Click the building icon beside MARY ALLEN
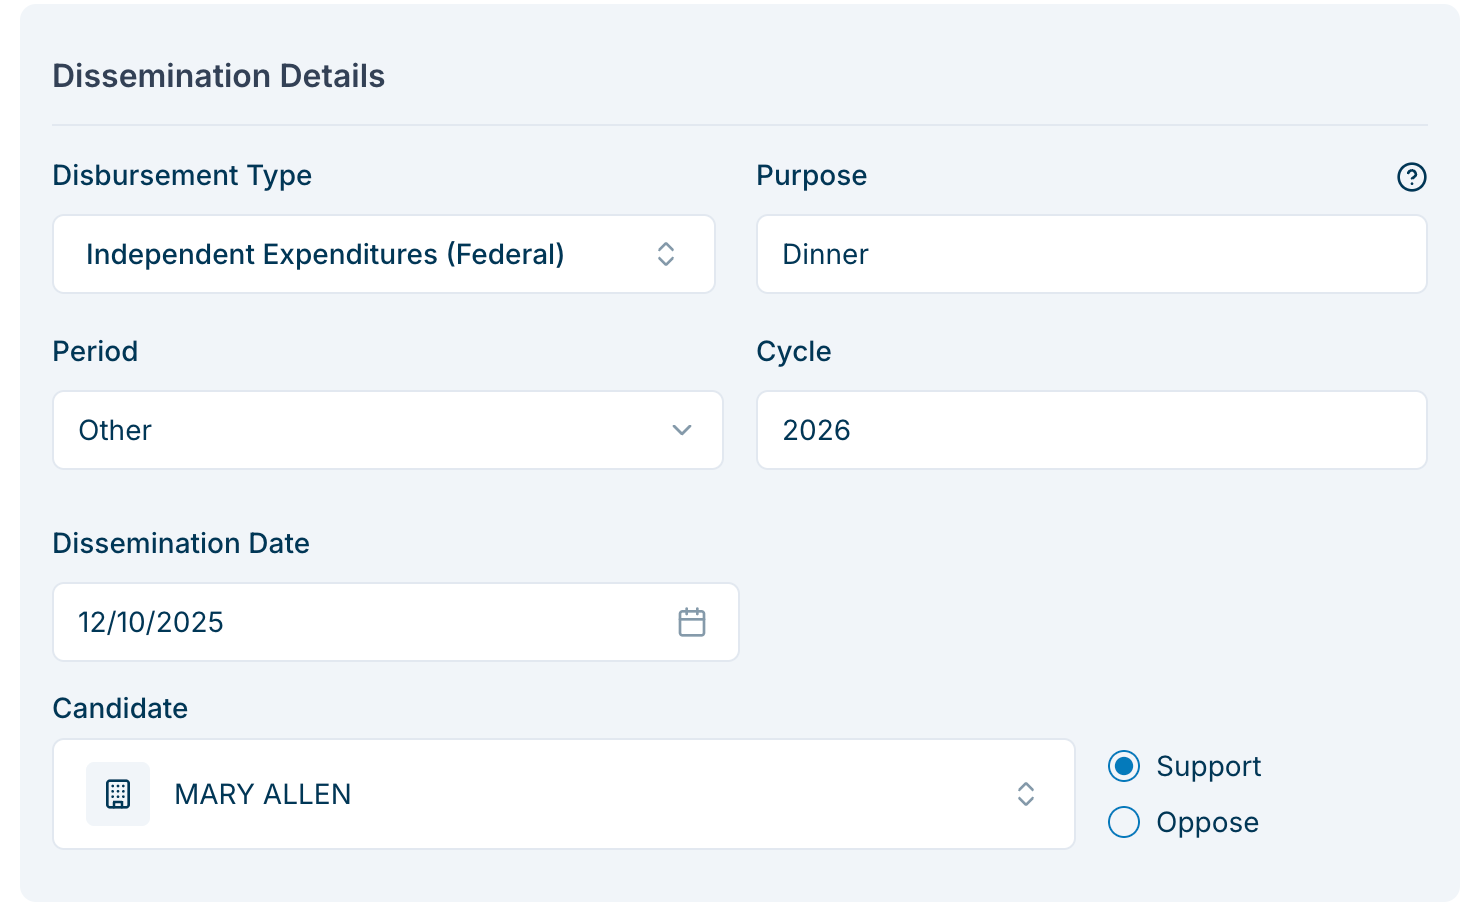 [118, 794]
